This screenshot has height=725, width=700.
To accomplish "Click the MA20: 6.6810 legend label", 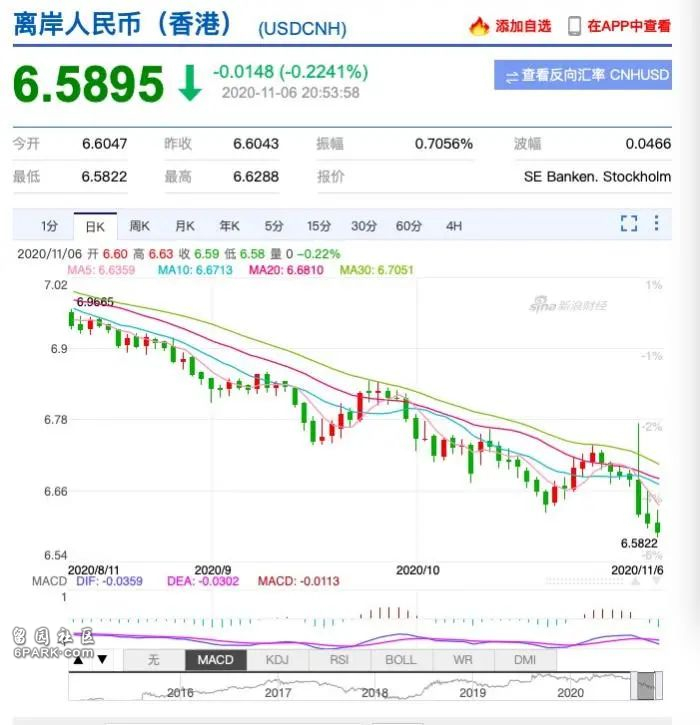I will point(286,270).
